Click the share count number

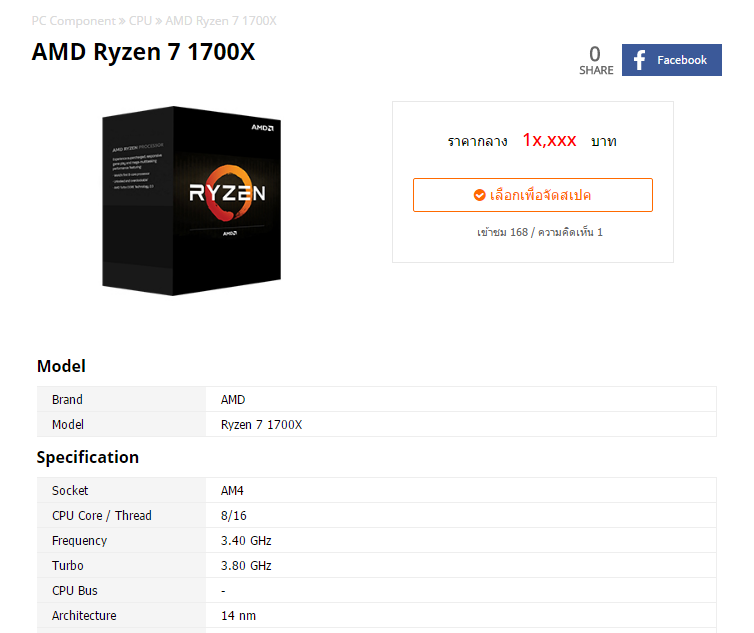[x=595, y=54]
